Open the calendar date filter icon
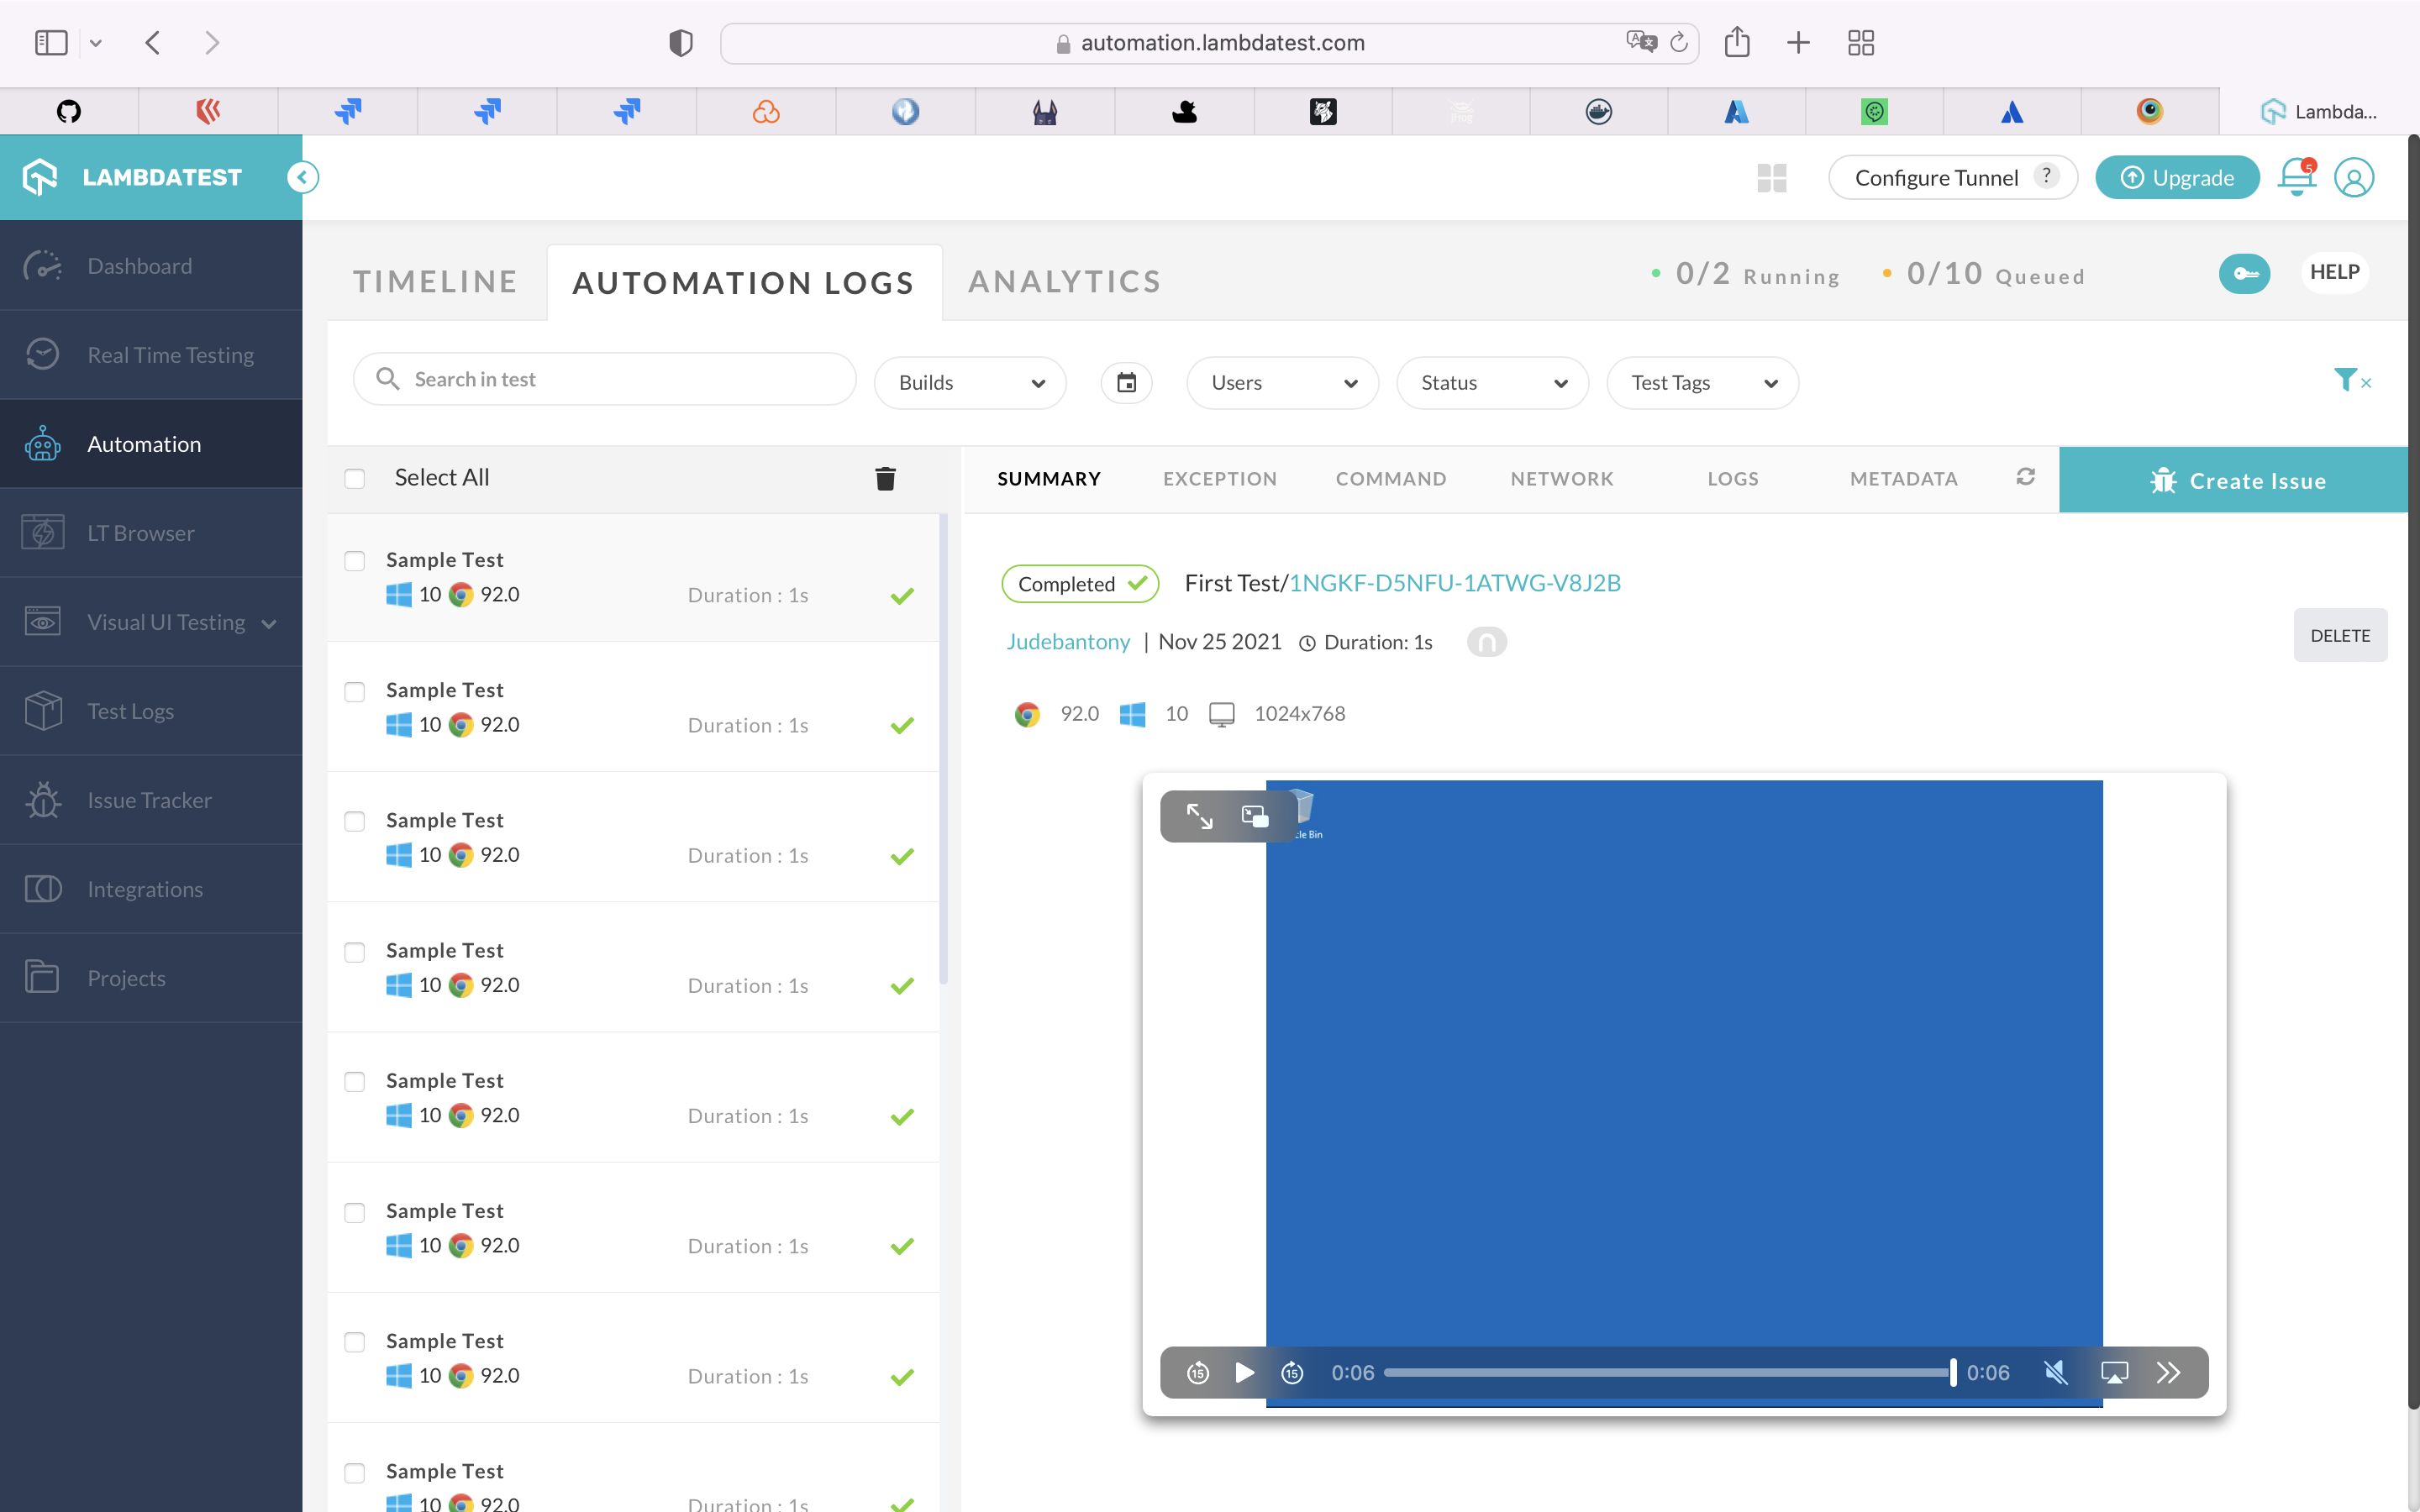 click(x=1126, y=383)
